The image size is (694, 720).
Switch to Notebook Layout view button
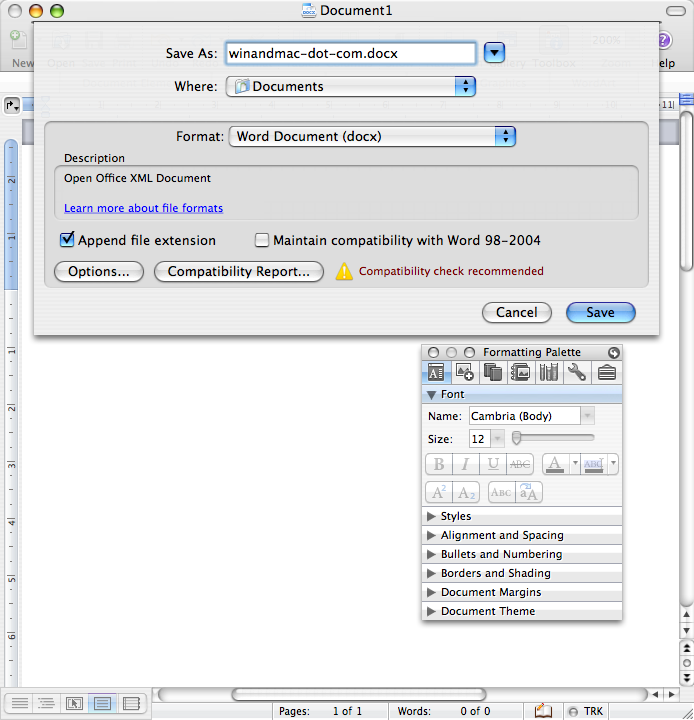(x=131, y=703)
